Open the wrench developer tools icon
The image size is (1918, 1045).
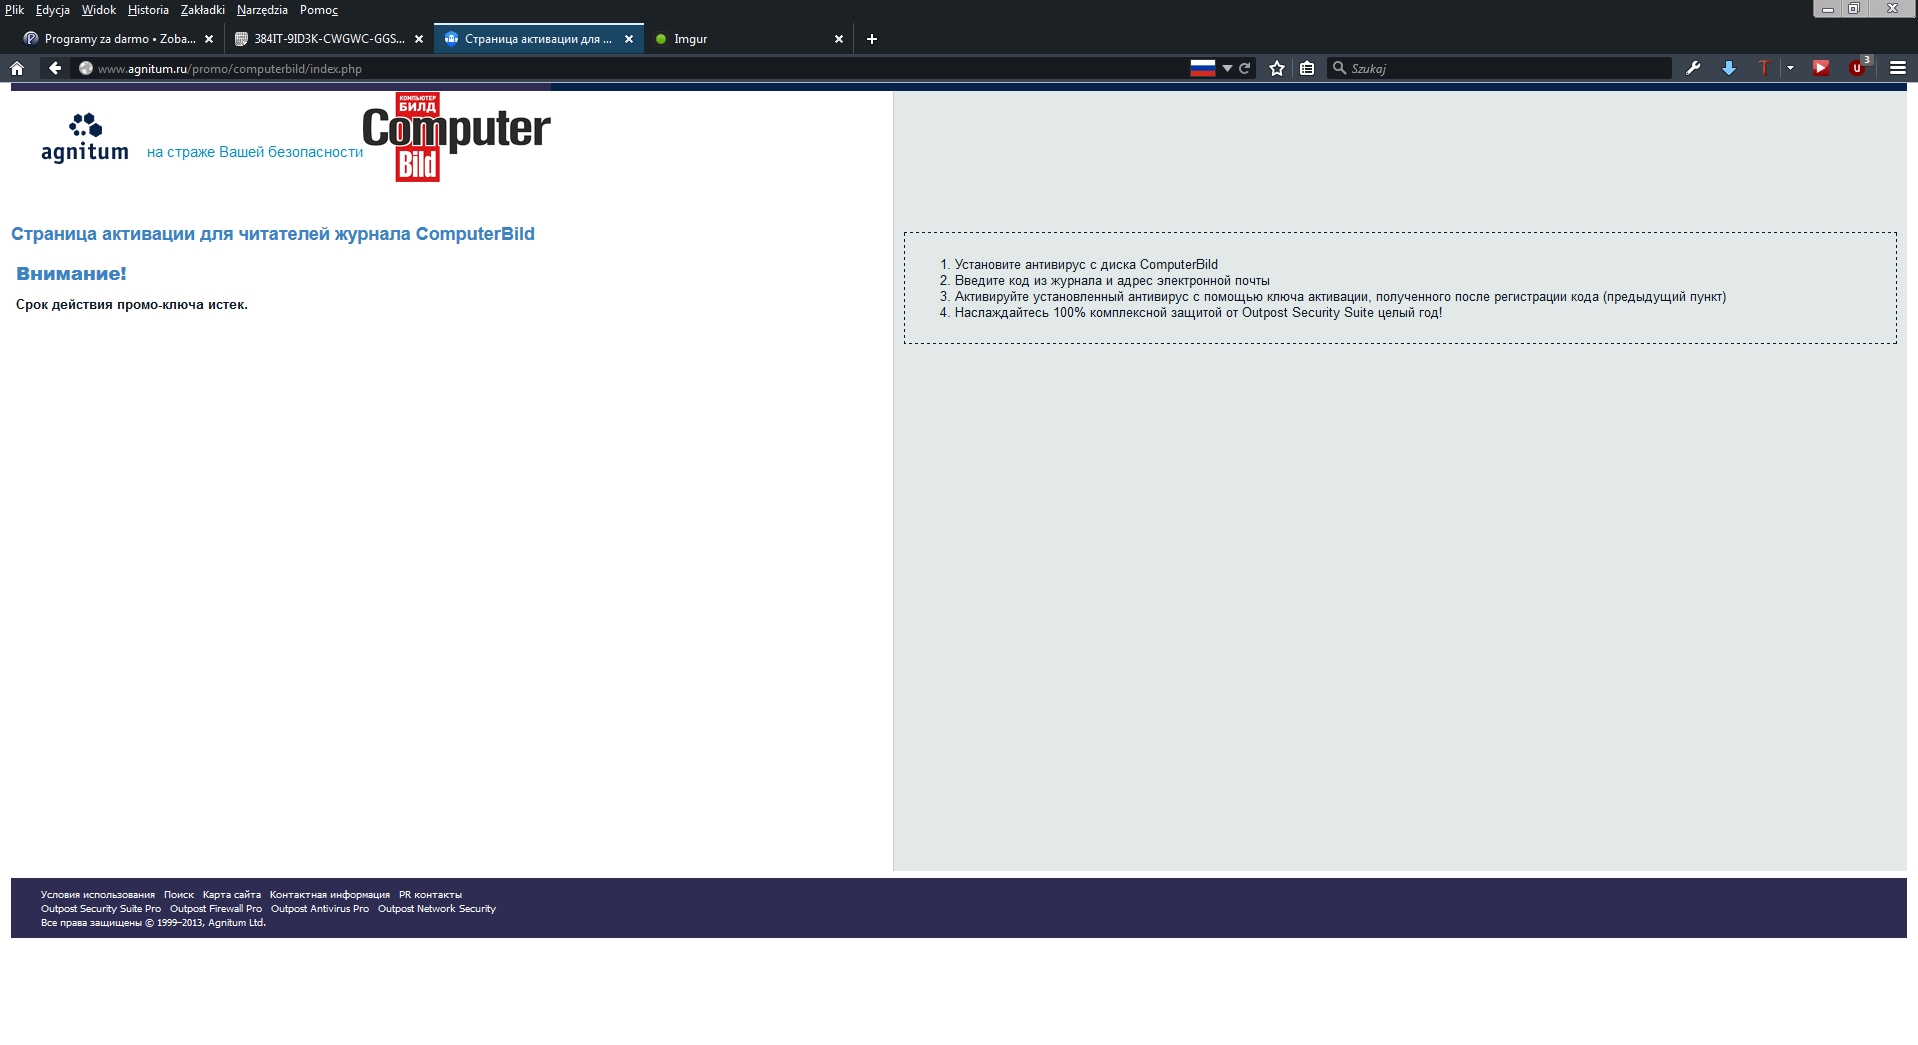(x=1693, y=68)
